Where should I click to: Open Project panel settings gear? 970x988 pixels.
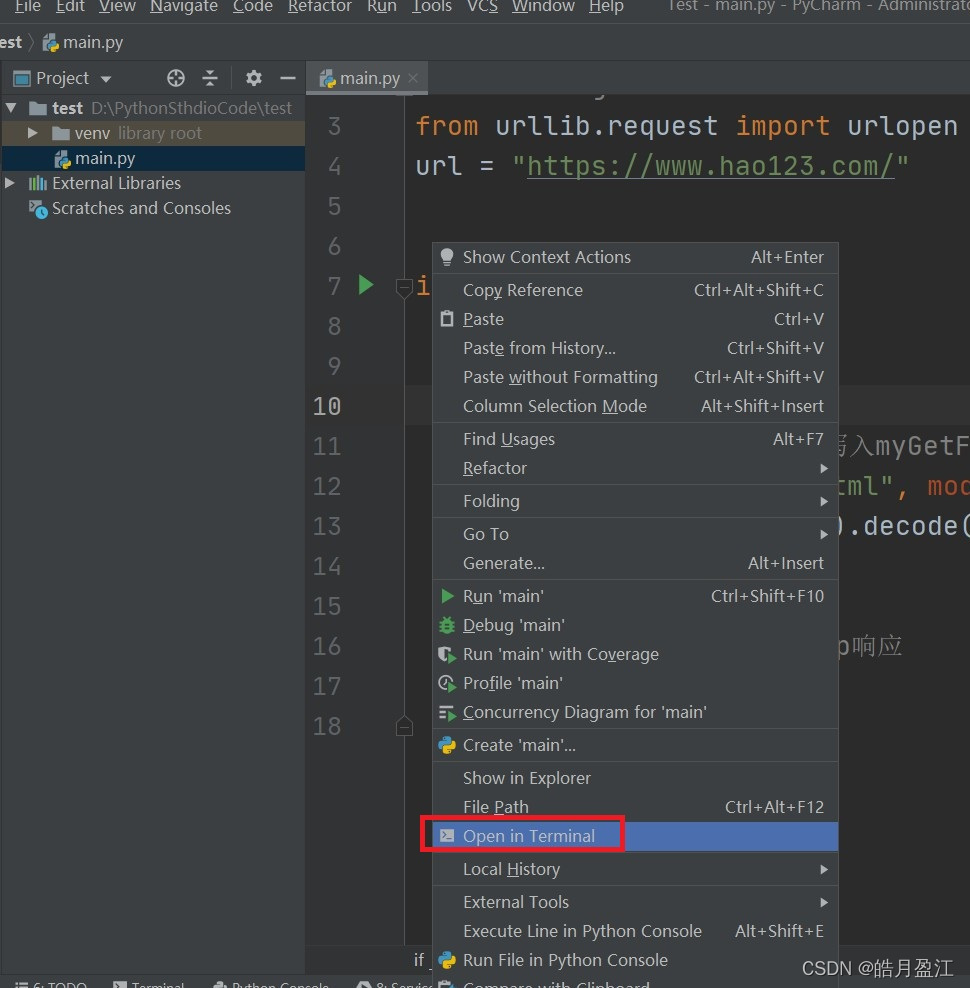pos(253,78)
